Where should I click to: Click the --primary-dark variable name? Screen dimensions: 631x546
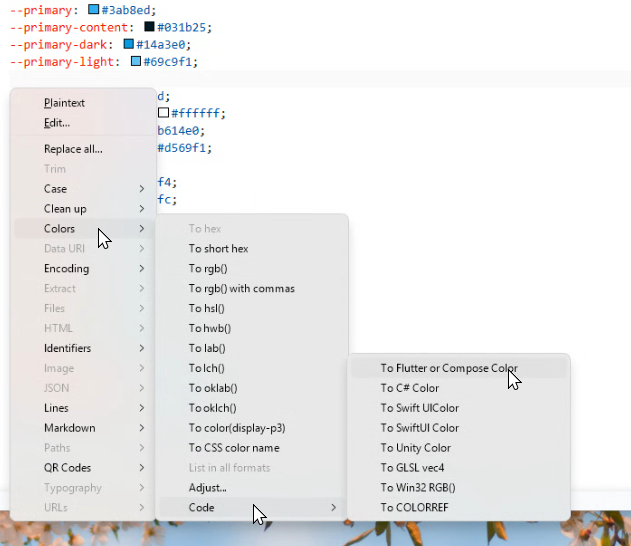[x=59, y=45]
